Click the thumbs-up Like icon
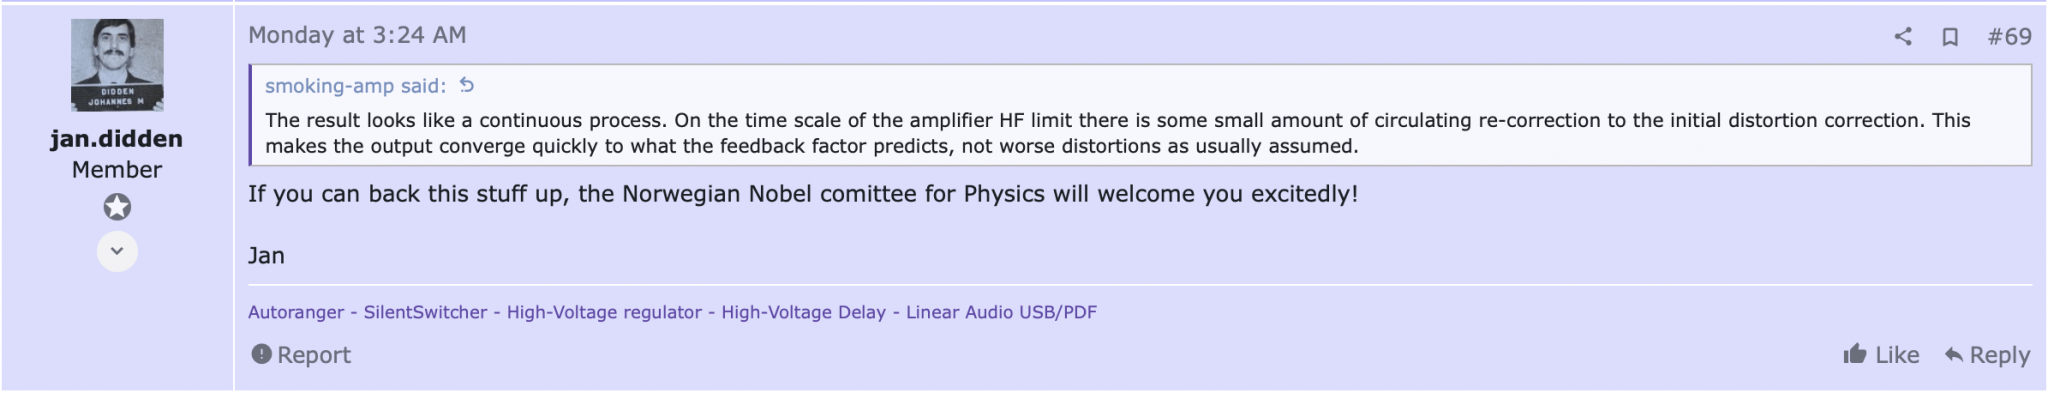Image resolution: width=2048 pixels, height=393 pixels. (x=1855, y=354)
